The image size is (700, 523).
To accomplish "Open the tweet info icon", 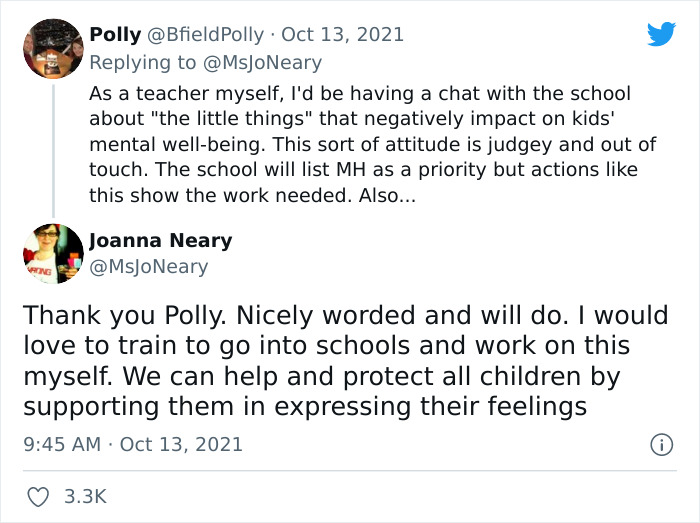I will [x=660, y=444].
